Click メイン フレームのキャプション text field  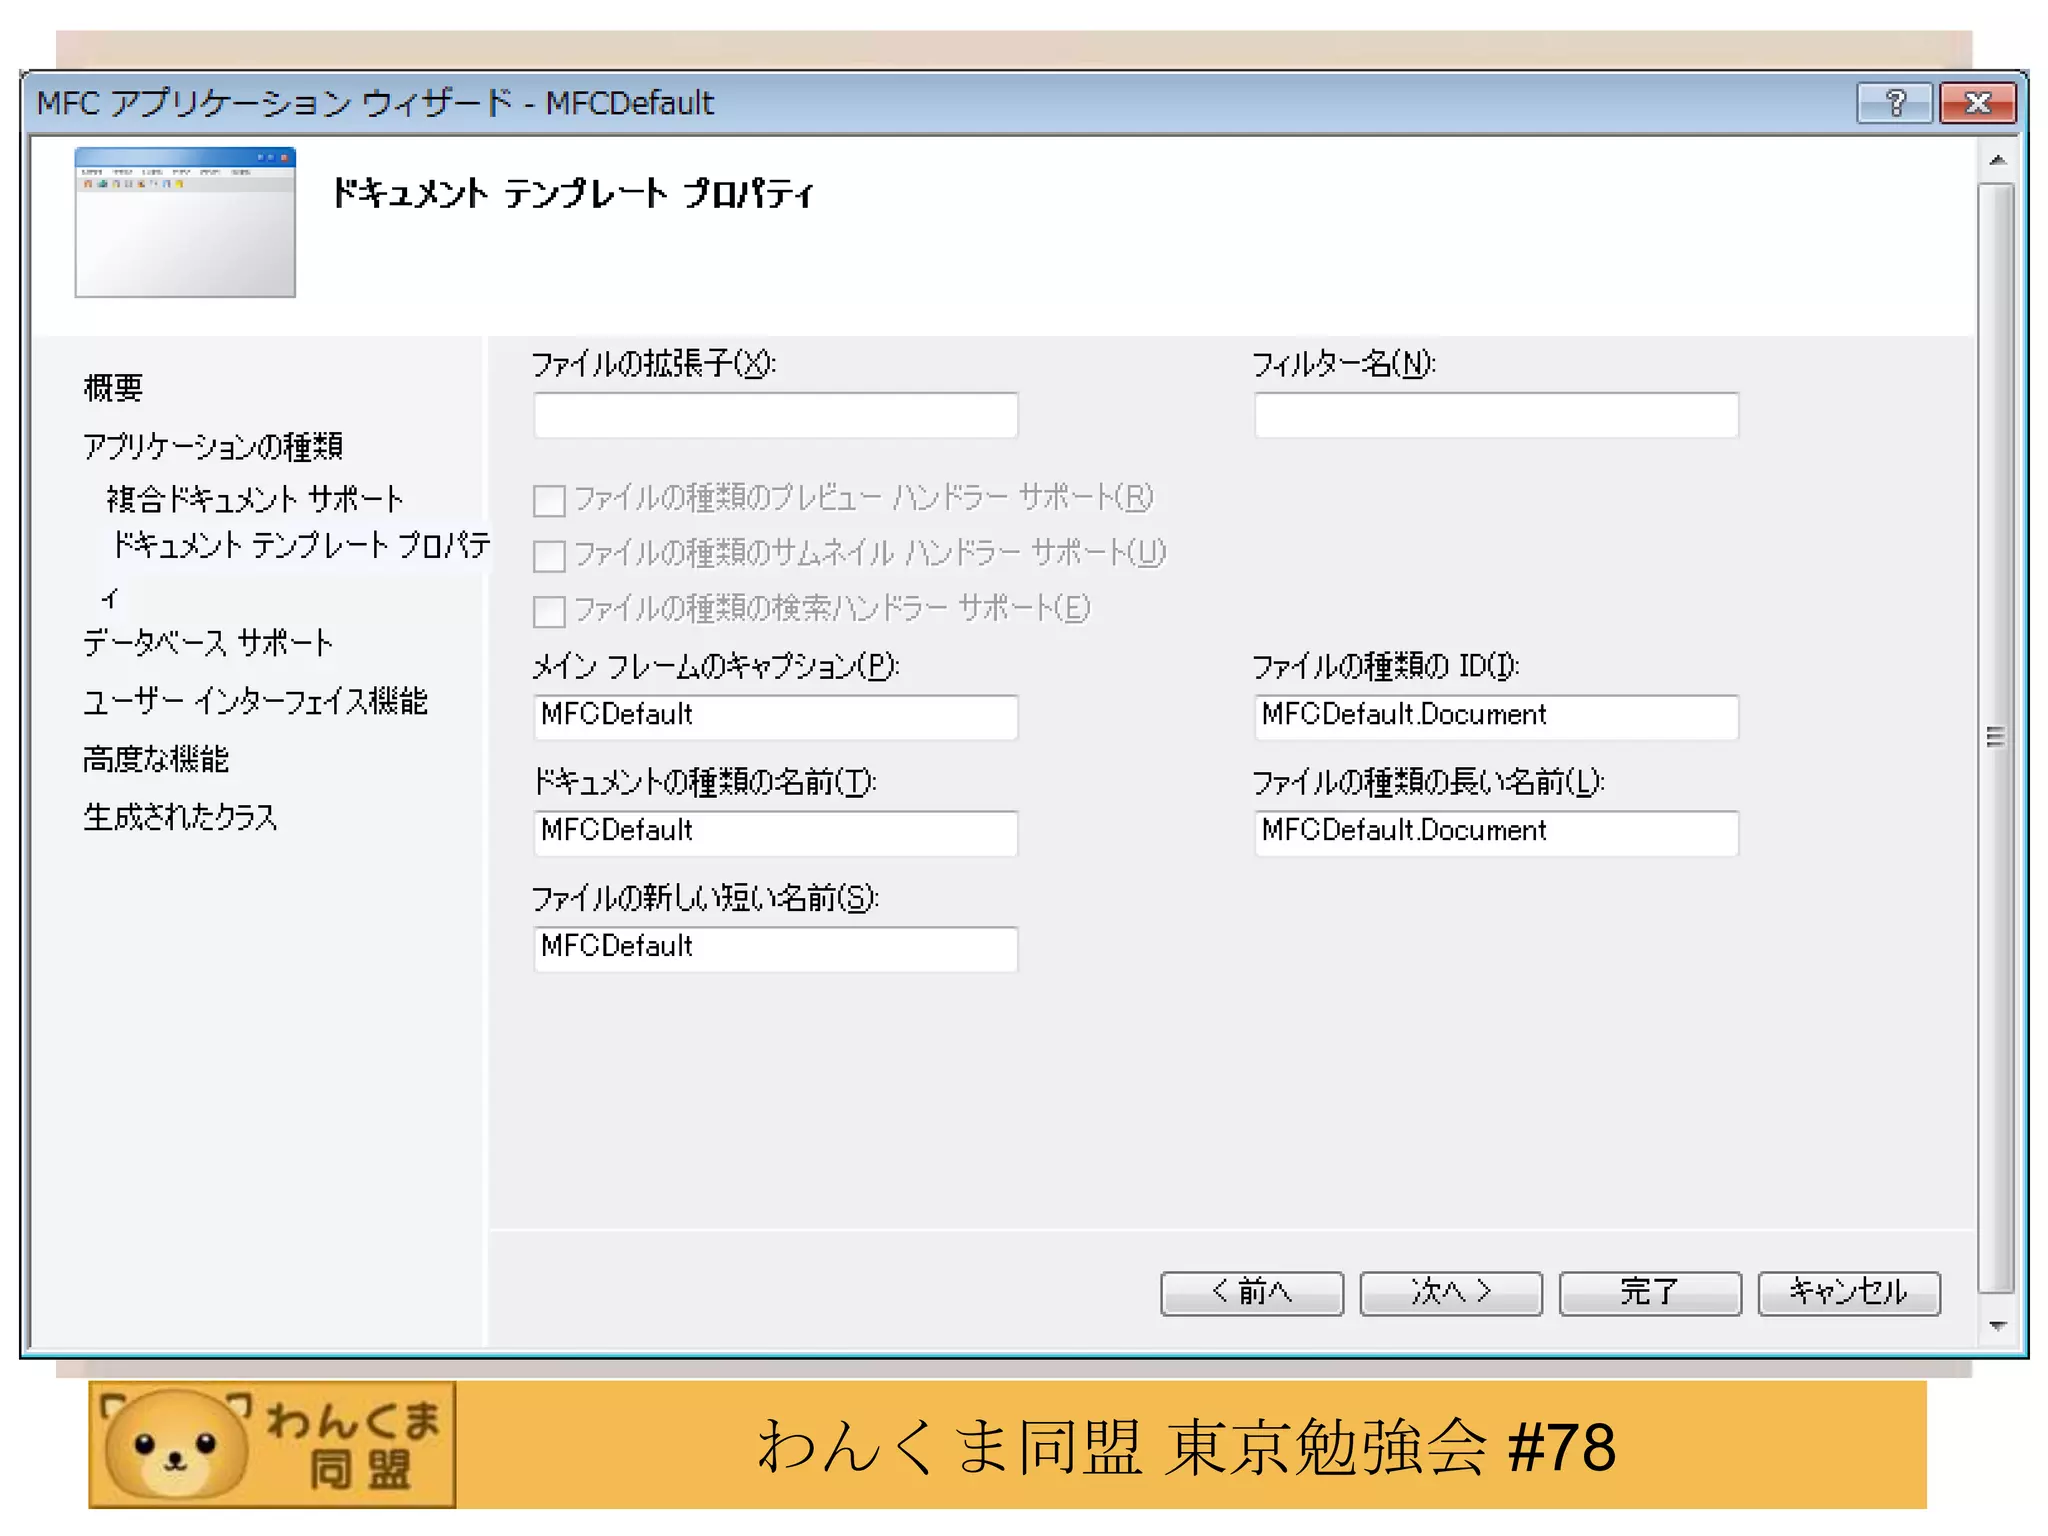776,717
